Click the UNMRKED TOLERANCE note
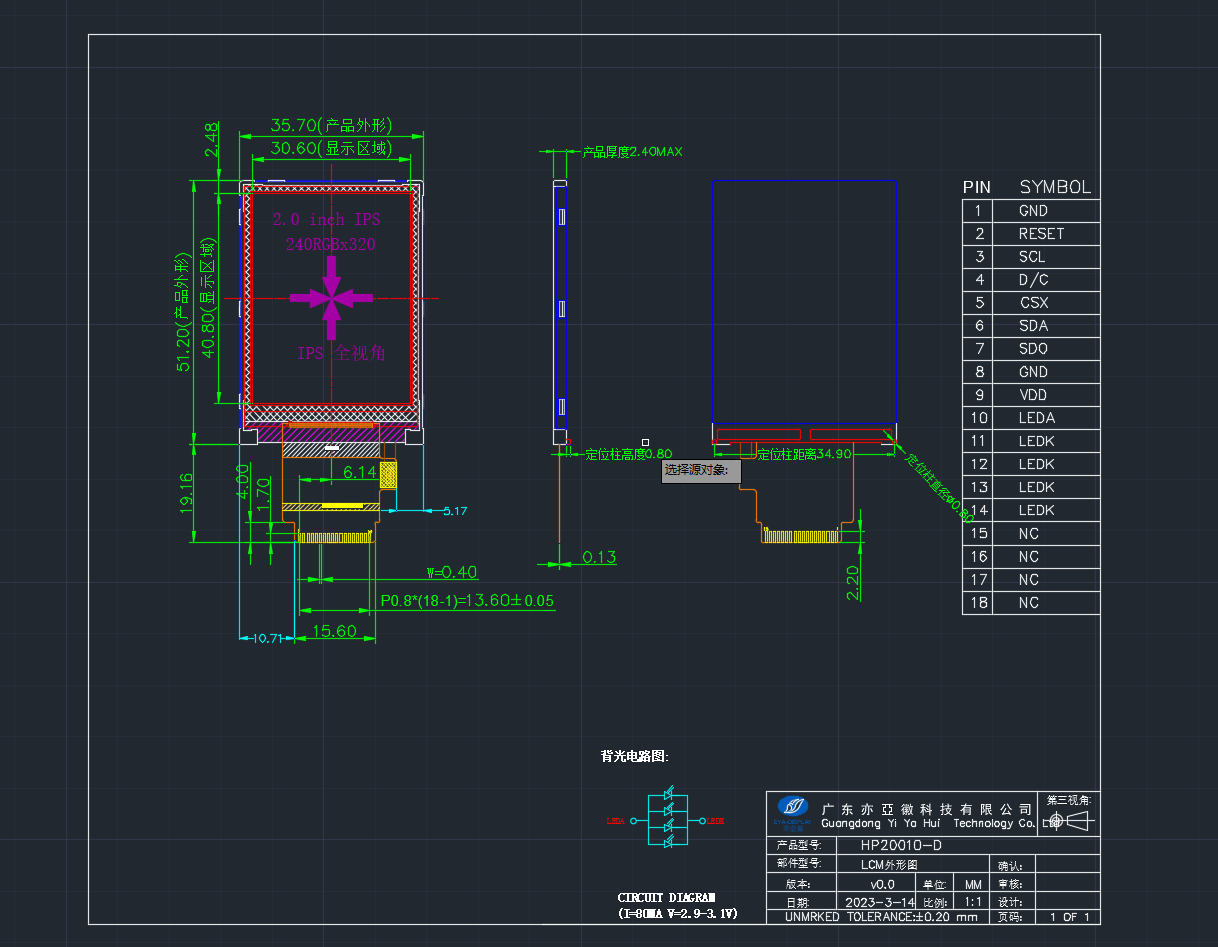Screen dimensions: 1218x947 tap(881, 916)
